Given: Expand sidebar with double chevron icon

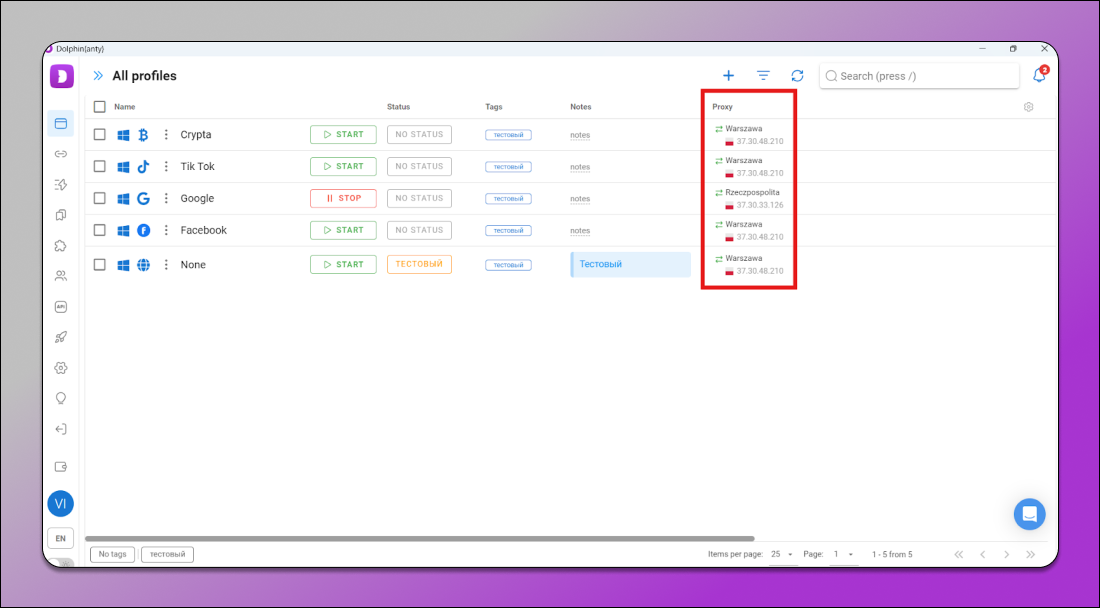Looking at the screenshot, I should point(98,76).
